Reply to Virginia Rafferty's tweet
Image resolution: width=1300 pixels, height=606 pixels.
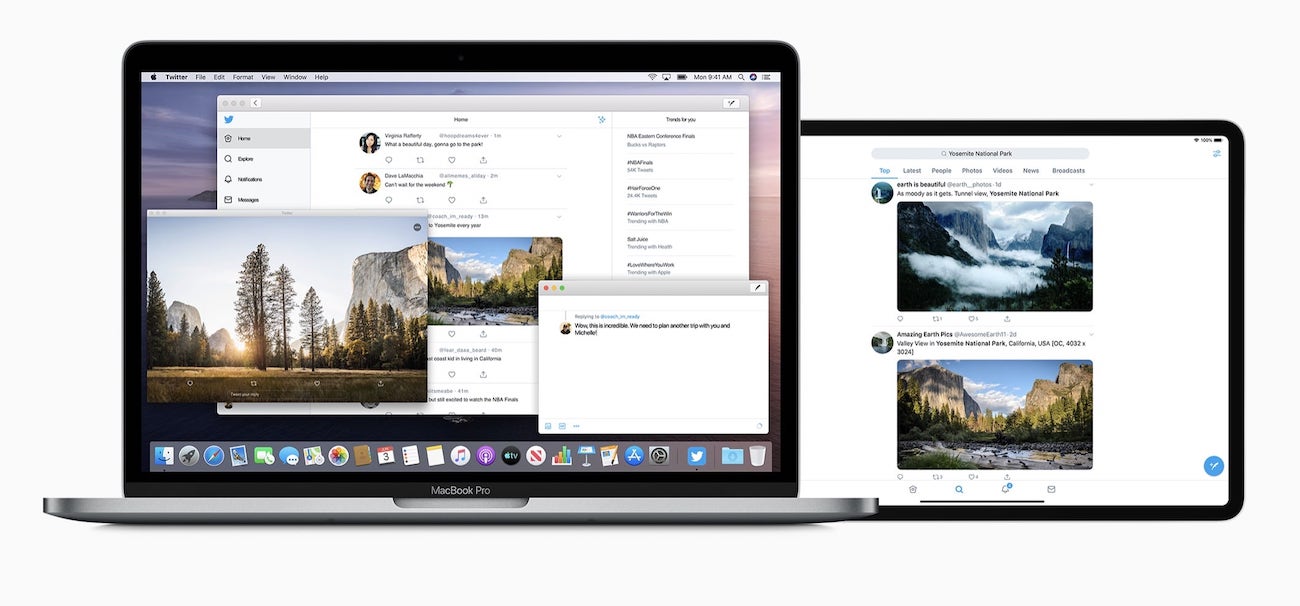(x=389, y=160)
